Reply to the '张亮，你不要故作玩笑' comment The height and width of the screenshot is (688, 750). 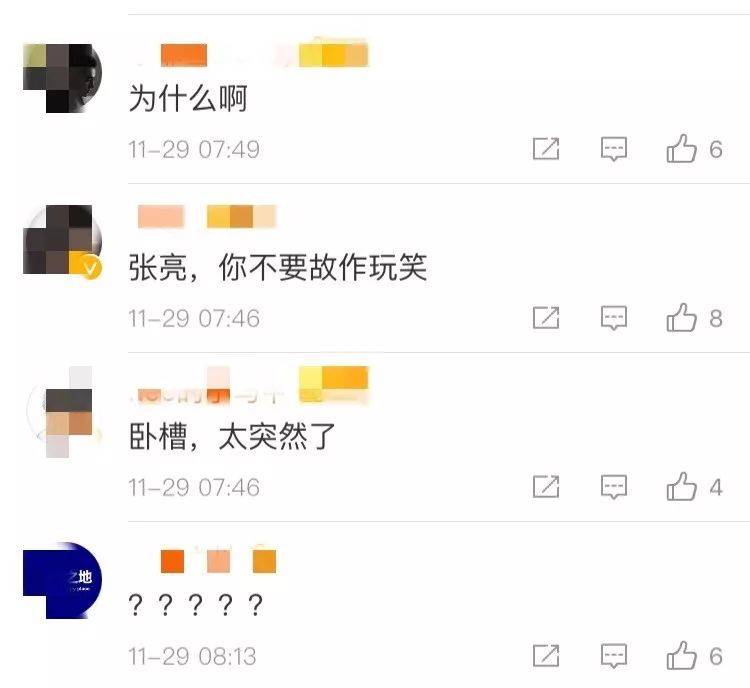(x=614, y=318)
